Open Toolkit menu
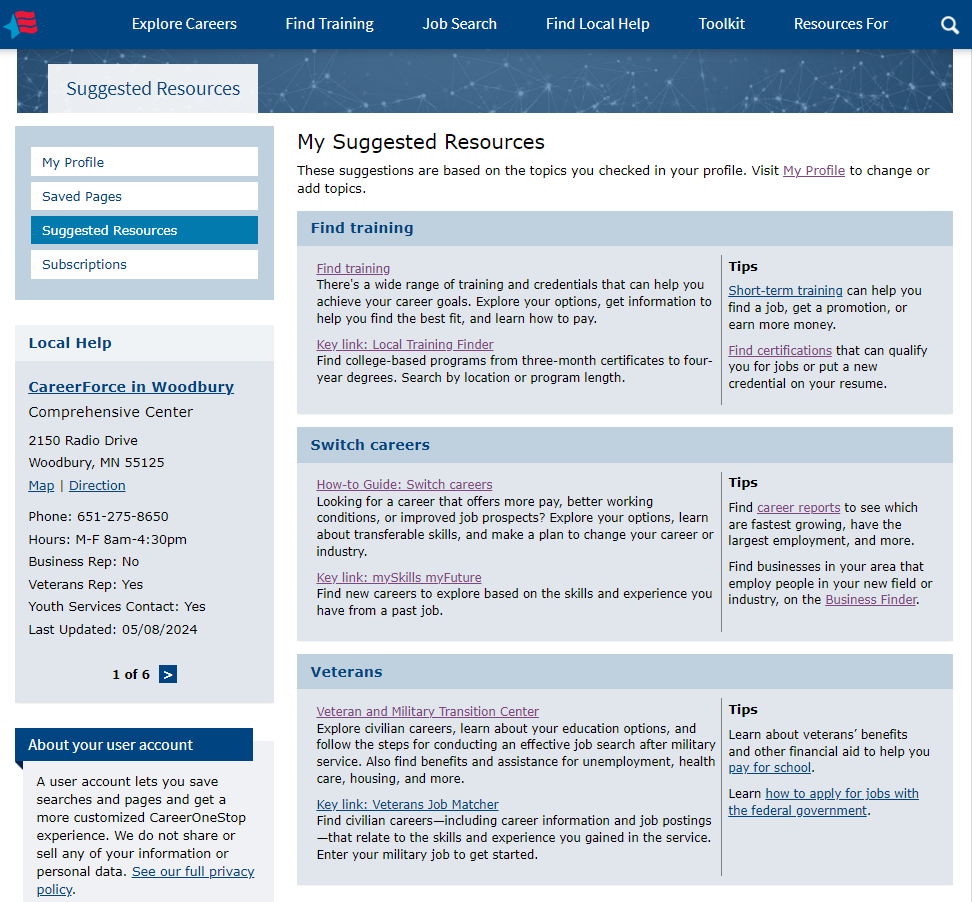This screenshot has width=972, height=902. pos(722,24)
